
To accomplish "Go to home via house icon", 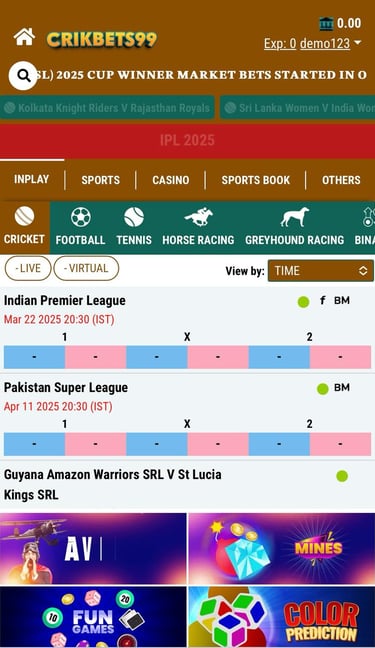I will pos(24,37).
